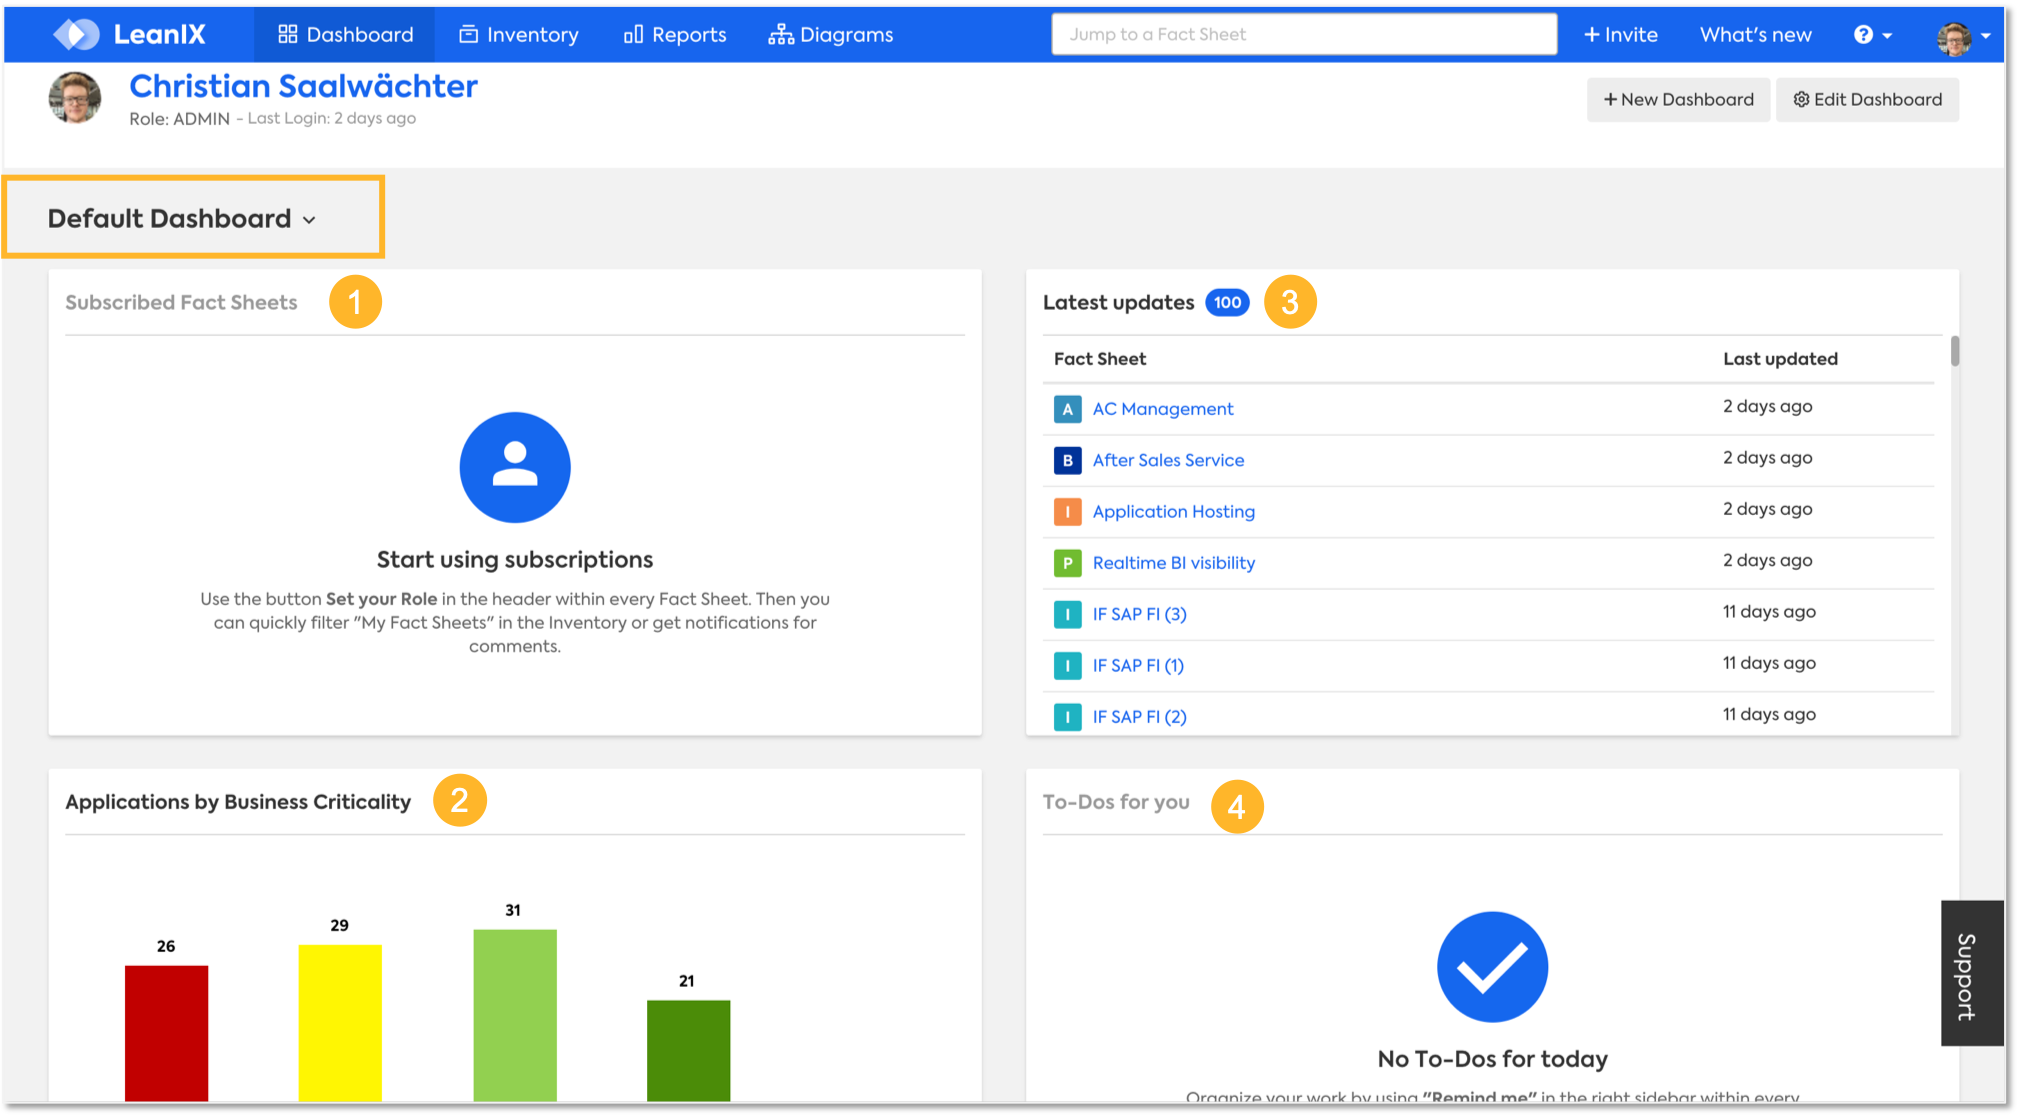Click the blue To-Dos checkmark icon
The width and height of the screenshot is (2018, 1116).
[x=1492, y=966]
